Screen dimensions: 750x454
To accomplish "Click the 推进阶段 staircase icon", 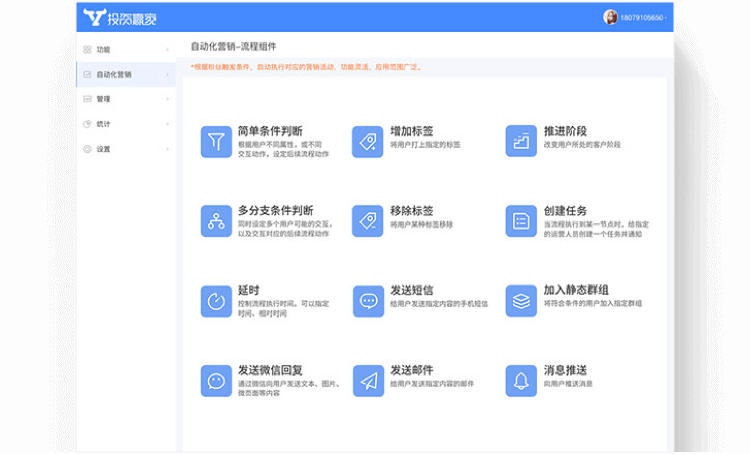I will coord(521,141).
